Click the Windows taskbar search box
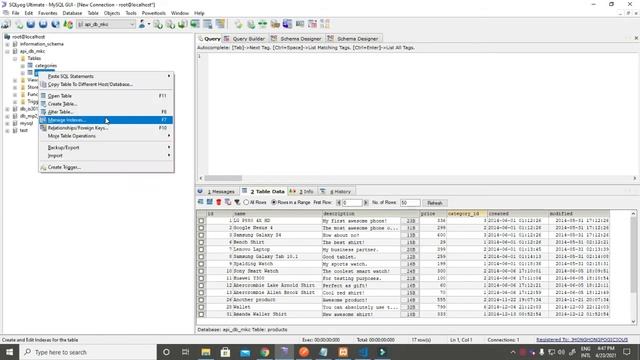The image size is (640, 360). (88, 352)
